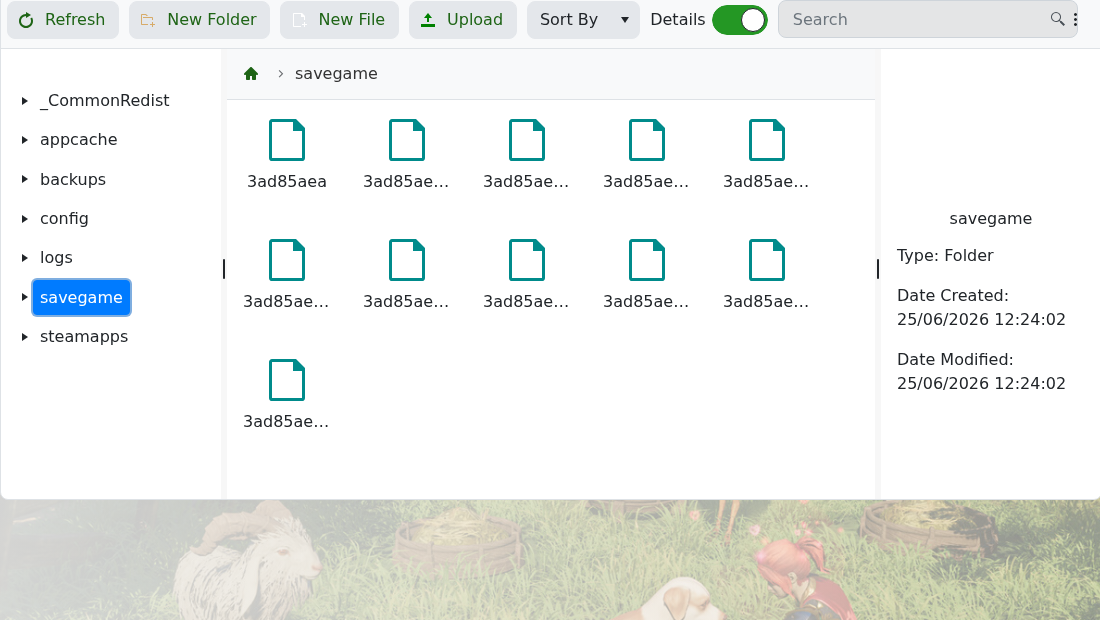This screenshot has width=1100, height=620.
Task: Select the lone file icon in third row
Action: coord(287,380)
